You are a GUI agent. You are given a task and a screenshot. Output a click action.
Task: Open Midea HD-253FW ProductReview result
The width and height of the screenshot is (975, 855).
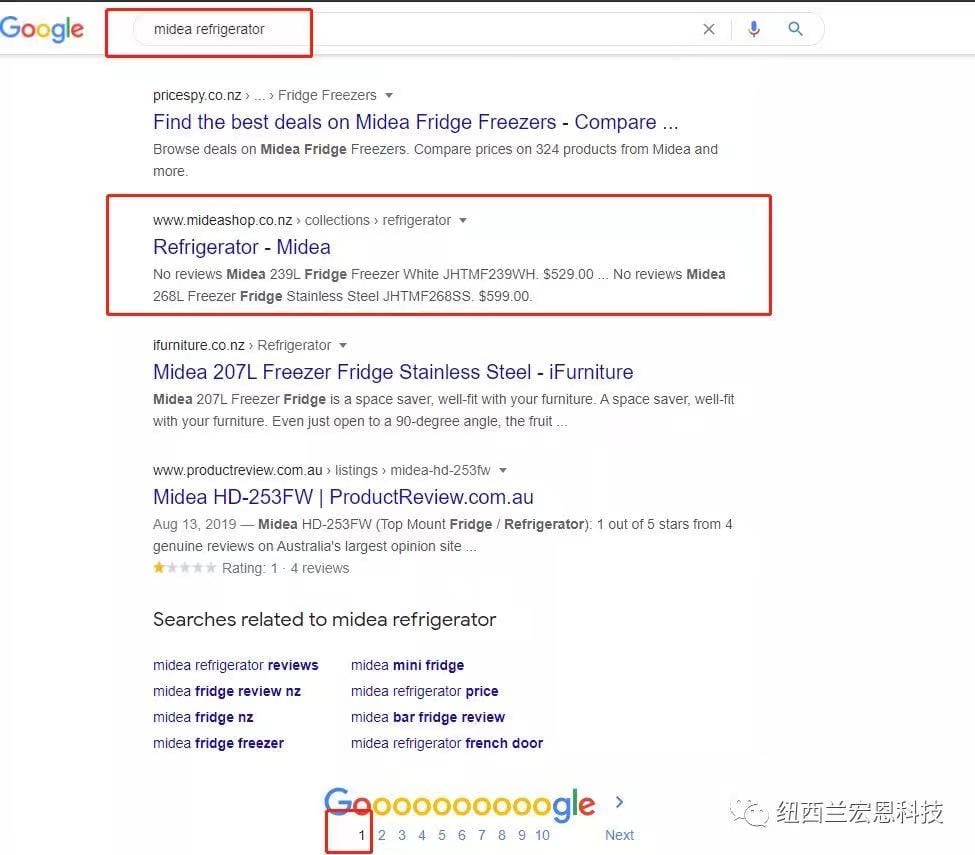tap(343, 497)
